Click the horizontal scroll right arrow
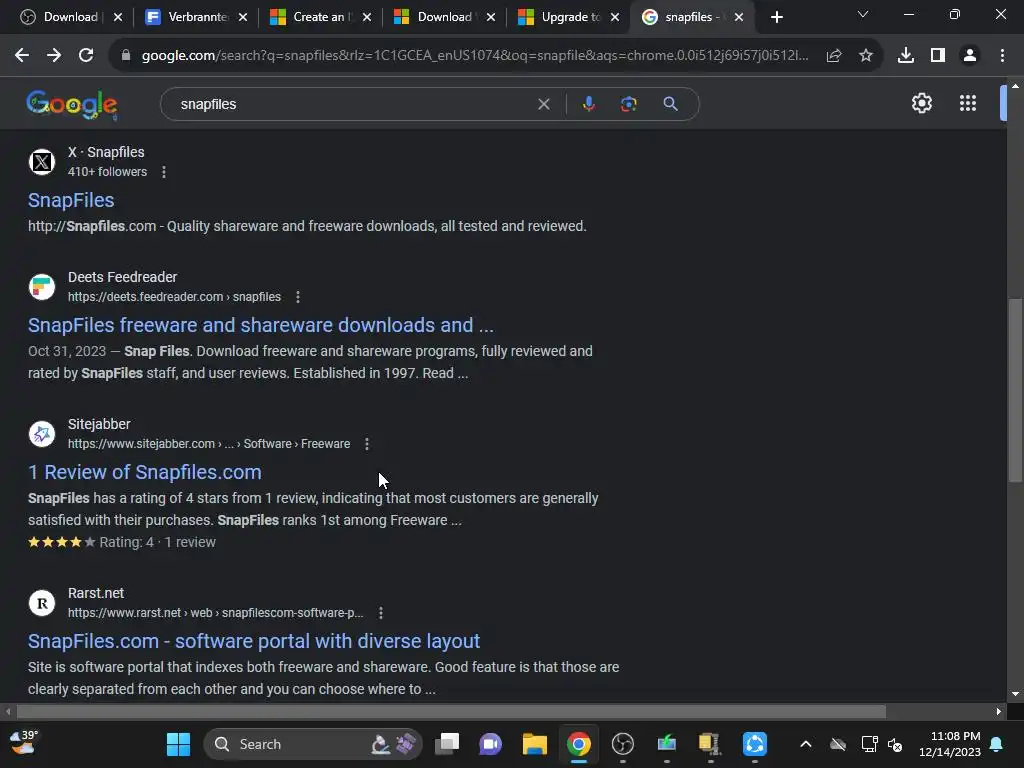 tap(999, 712)
